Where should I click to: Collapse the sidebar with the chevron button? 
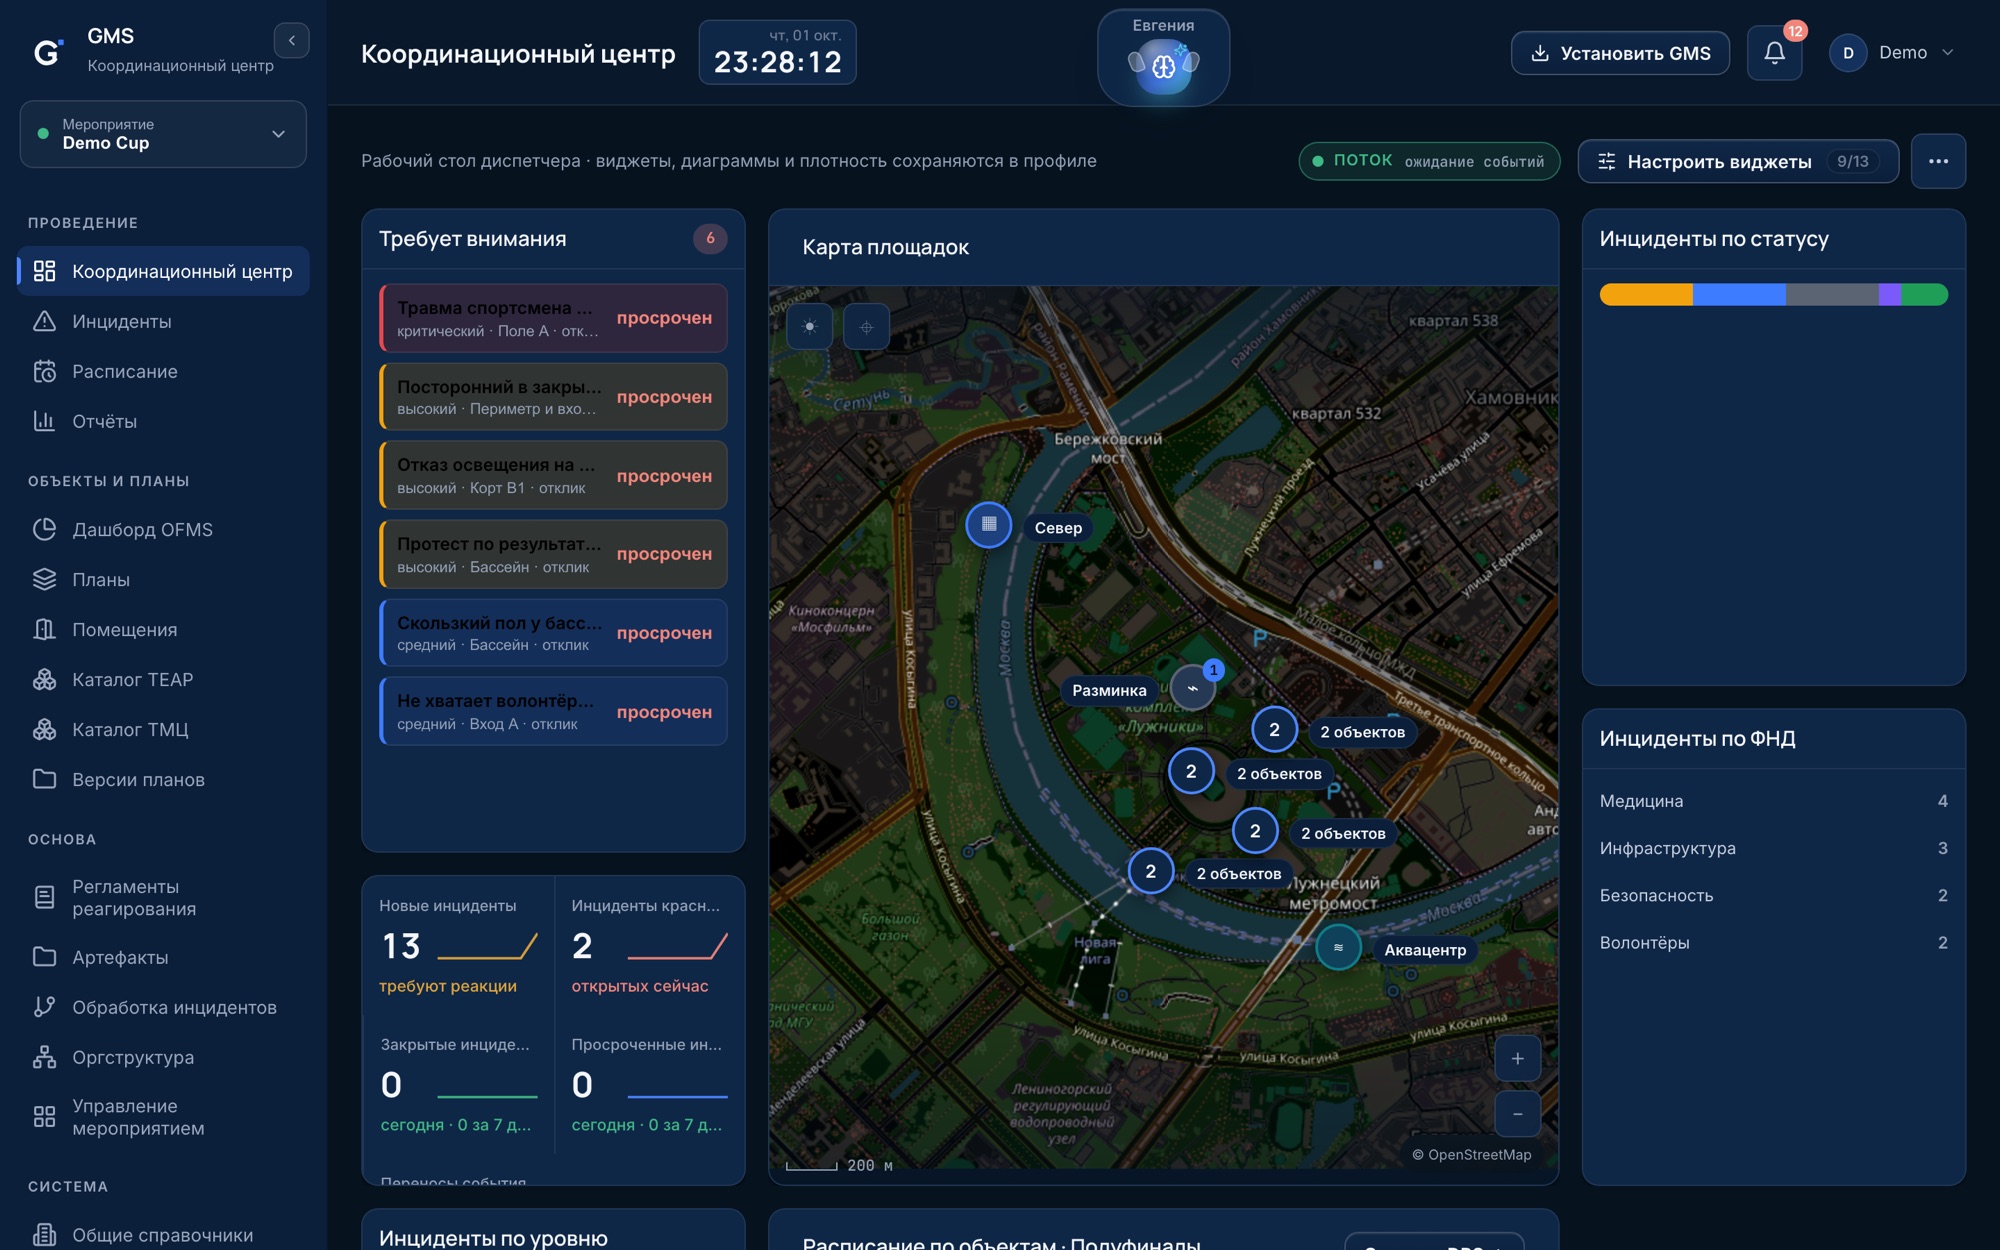coord(291,40)
